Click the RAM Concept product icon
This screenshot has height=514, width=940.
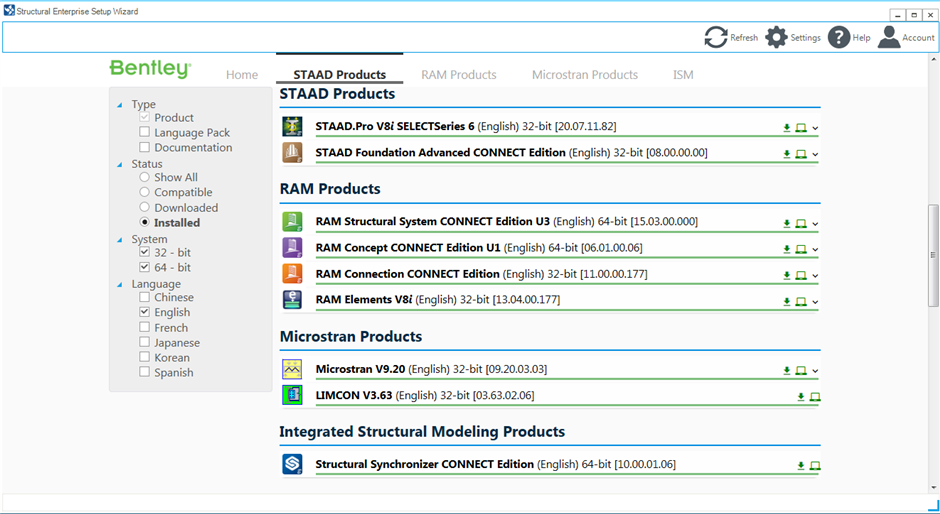click(293, 248)
